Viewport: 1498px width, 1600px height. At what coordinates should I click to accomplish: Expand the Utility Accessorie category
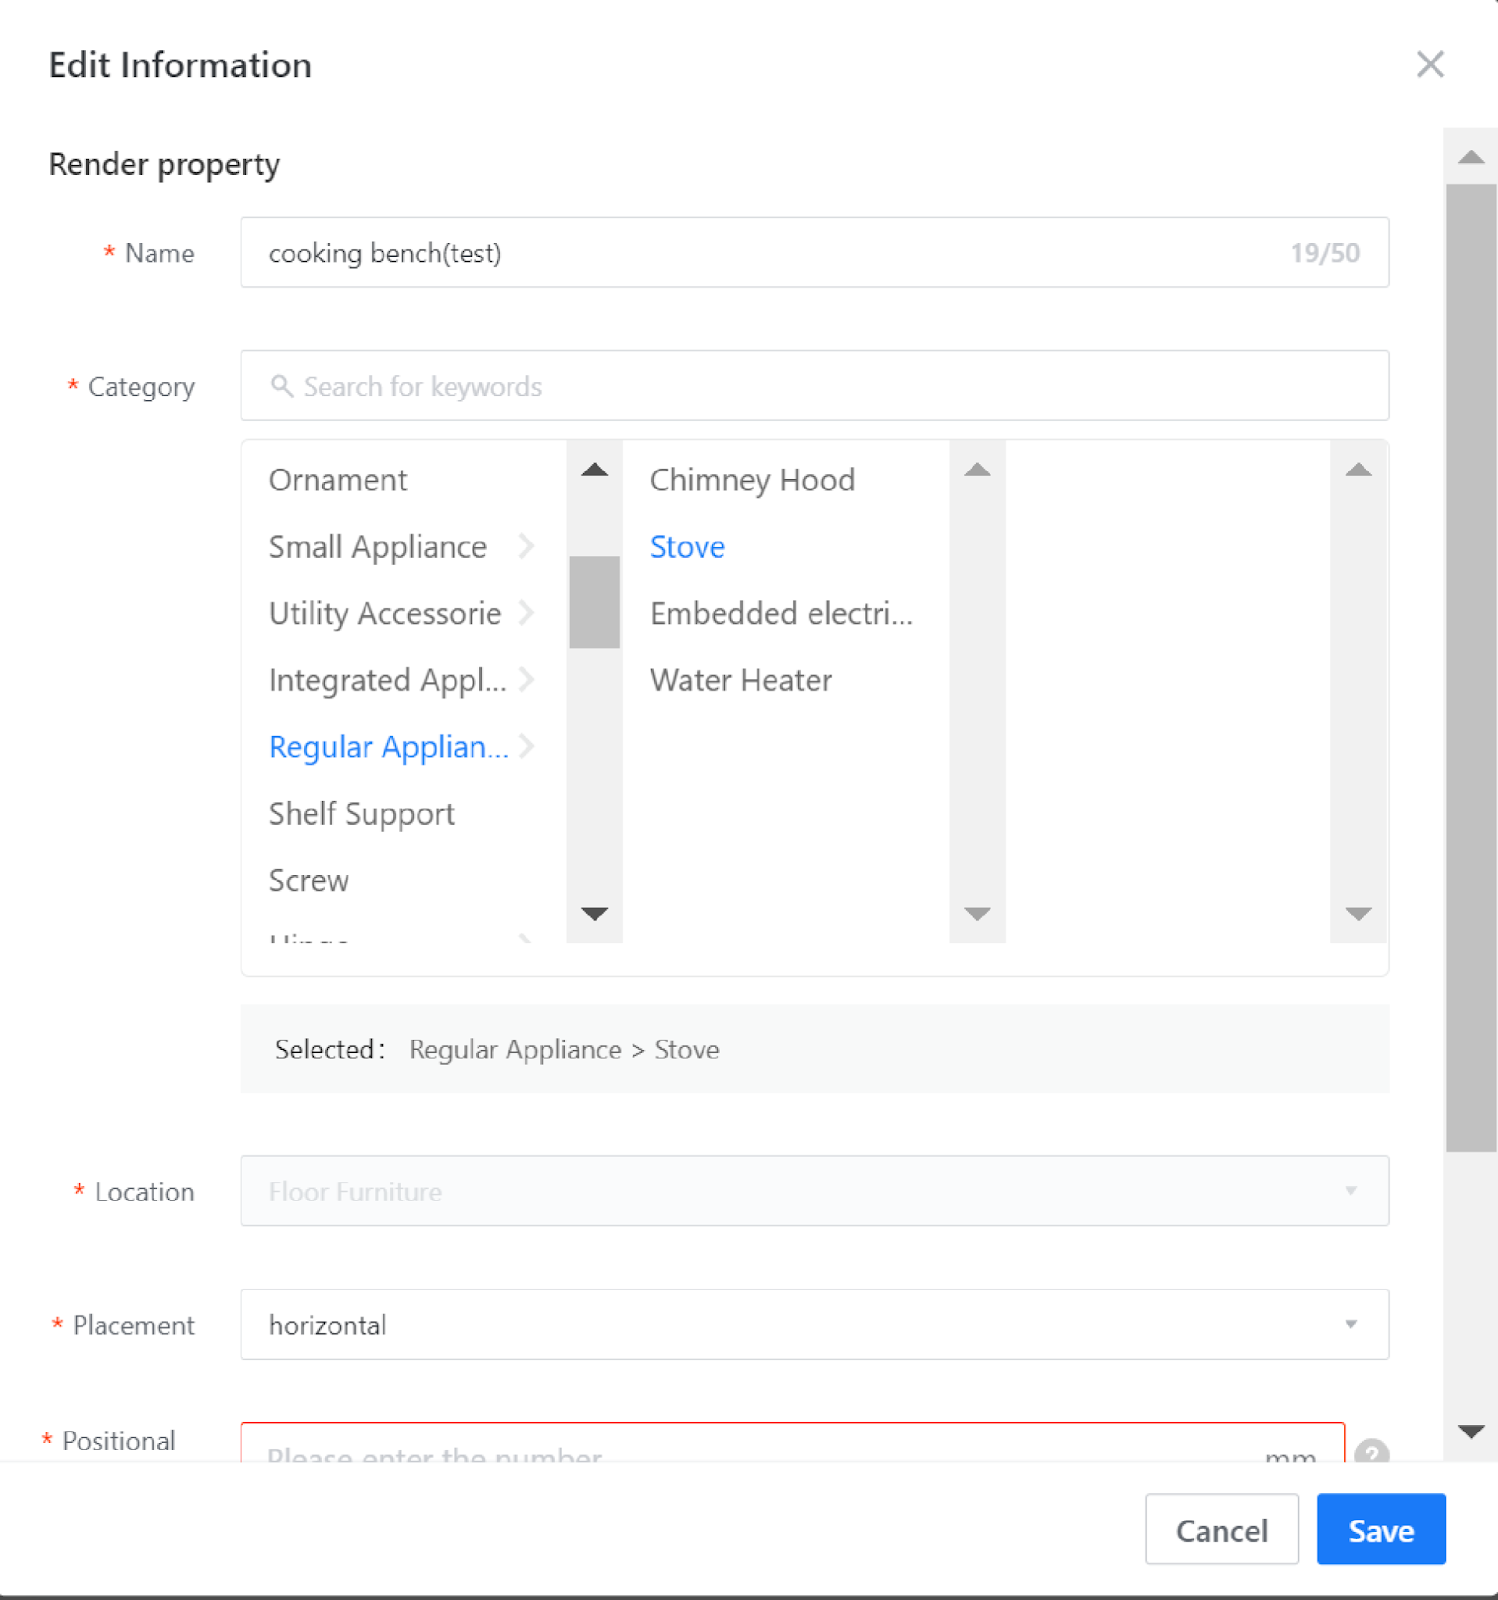526,613
